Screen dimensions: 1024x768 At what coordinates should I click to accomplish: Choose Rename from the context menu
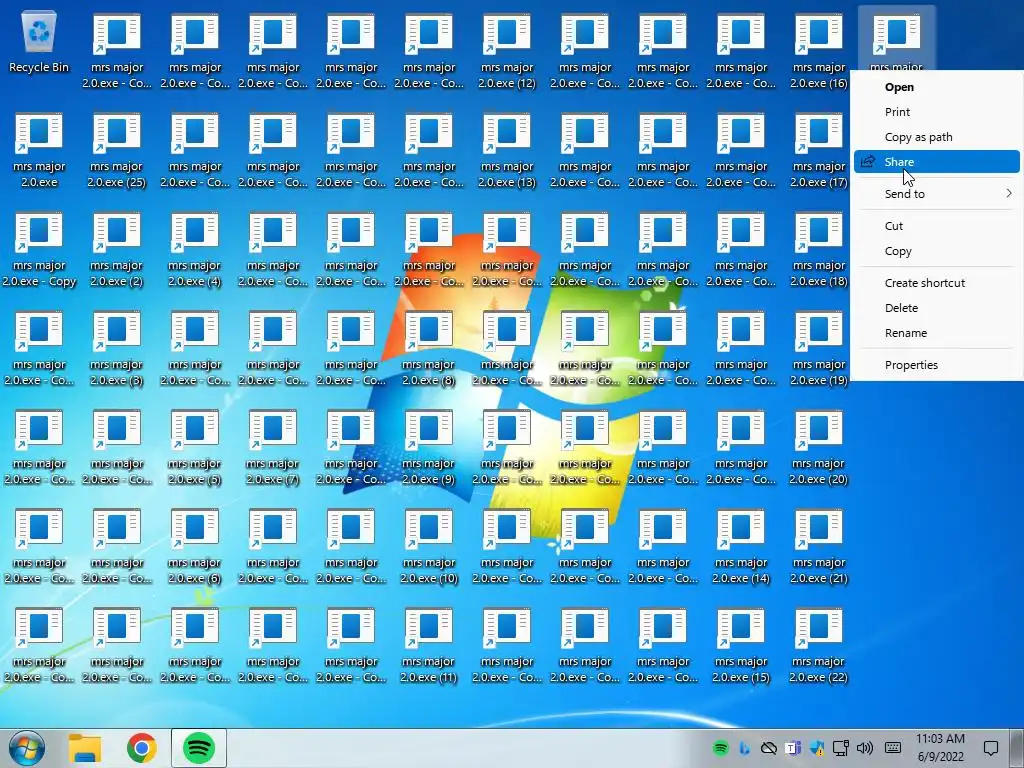coord(937,332)
